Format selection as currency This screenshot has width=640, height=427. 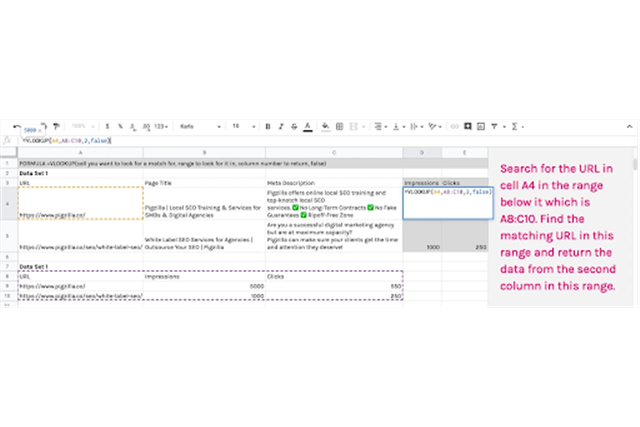106,127
